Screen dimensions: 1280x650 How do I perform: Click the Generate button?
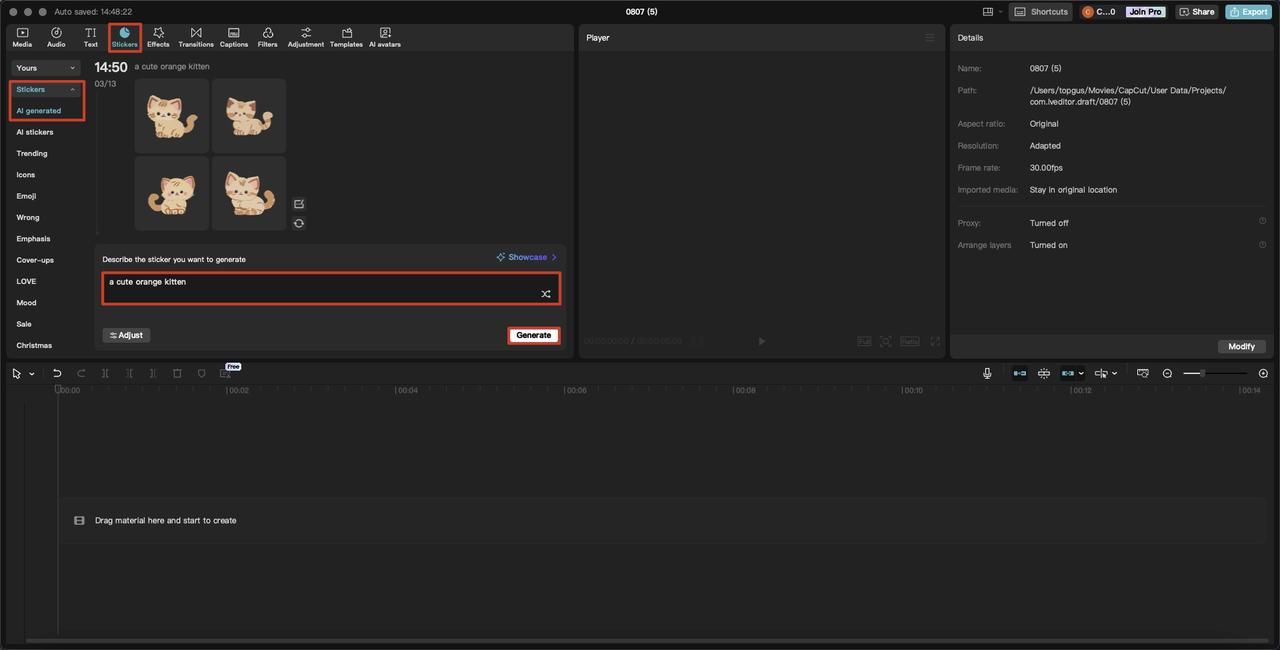point(534,335)
